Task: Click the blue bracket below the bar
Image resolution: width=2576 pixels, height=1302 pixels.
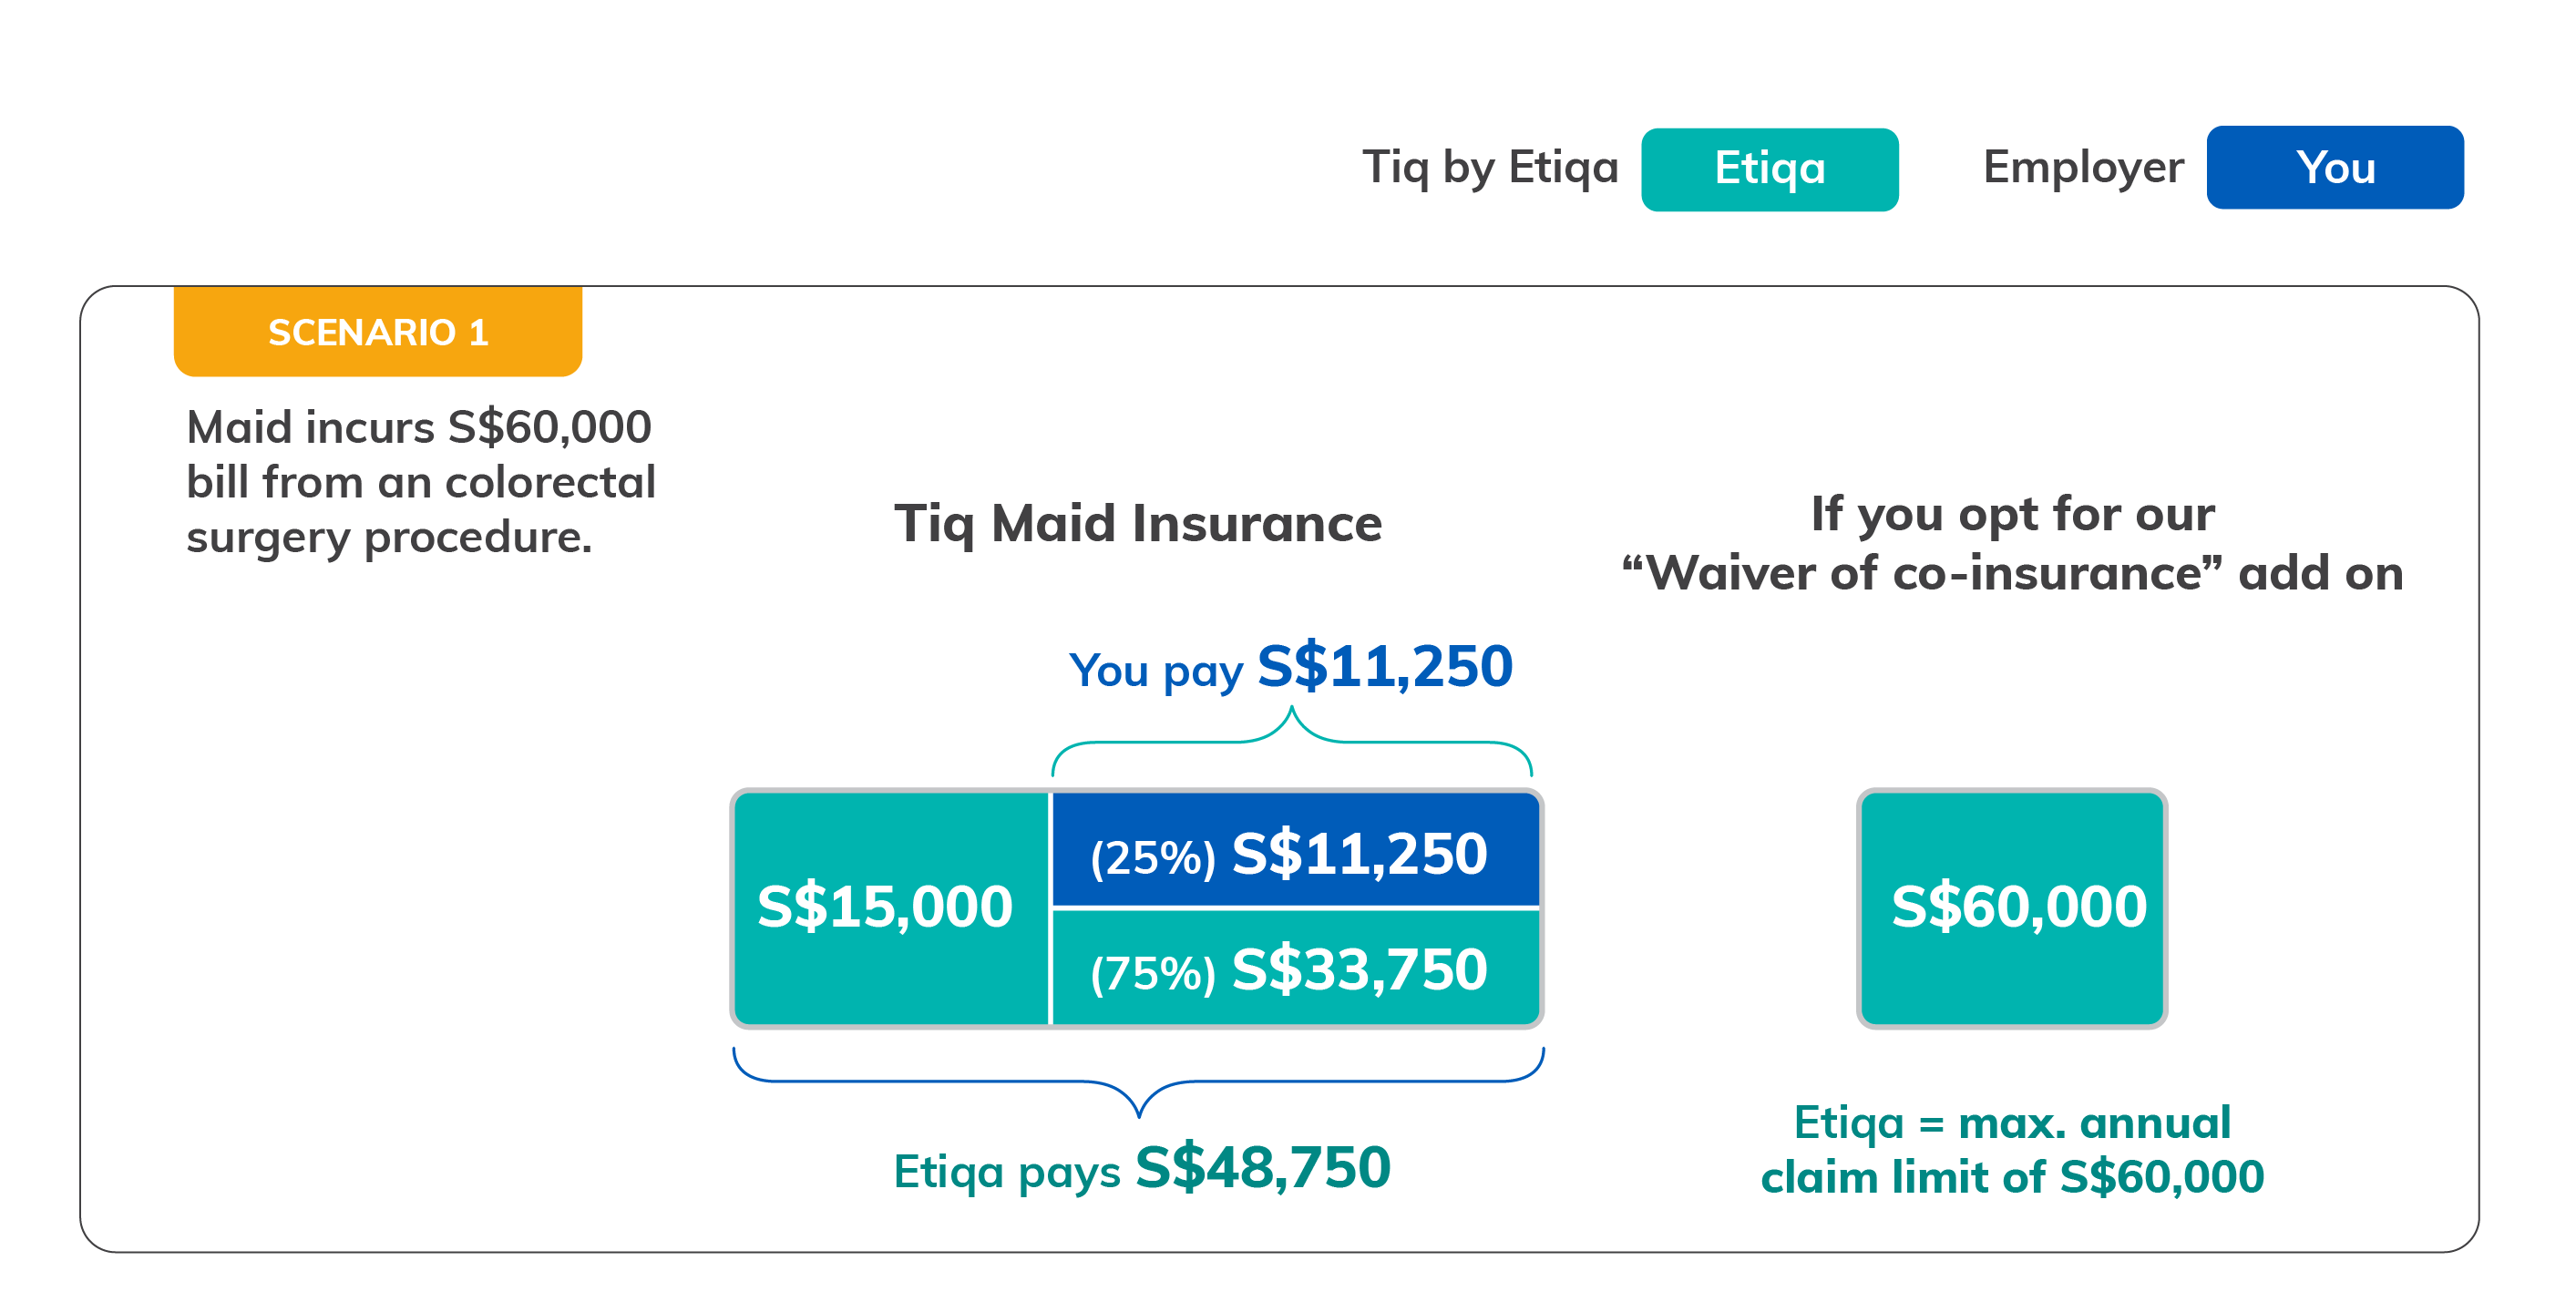Action: [x=1138, y=1082]
